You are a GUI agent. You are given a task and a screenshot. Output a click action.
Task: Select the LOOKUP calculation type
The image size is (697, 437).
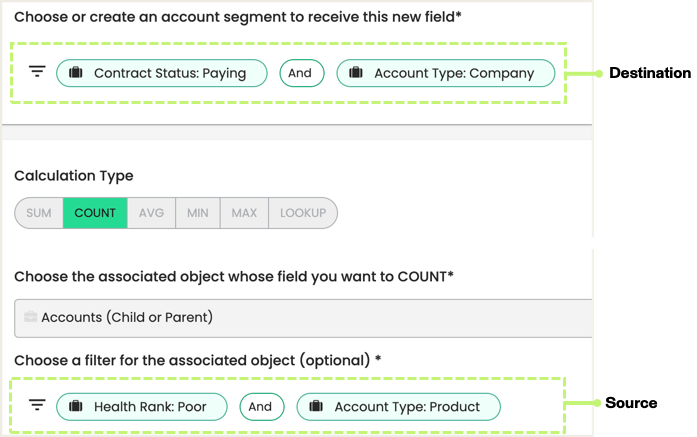click(x=303, y=213)
